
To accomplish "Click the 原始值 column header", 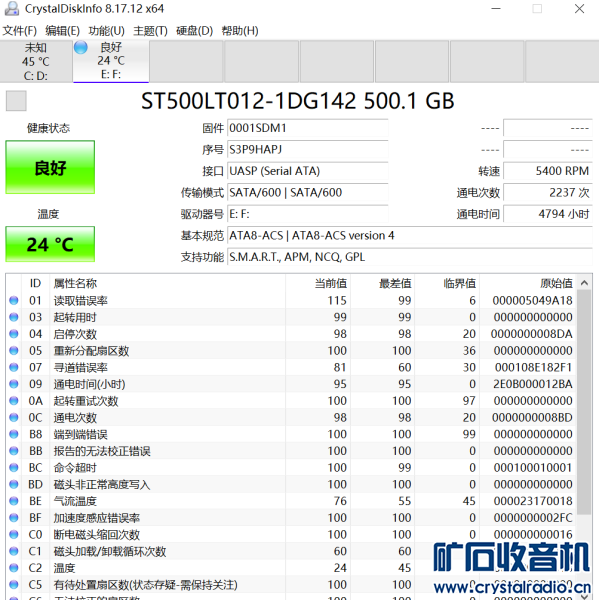I will (x=557, y=284).
